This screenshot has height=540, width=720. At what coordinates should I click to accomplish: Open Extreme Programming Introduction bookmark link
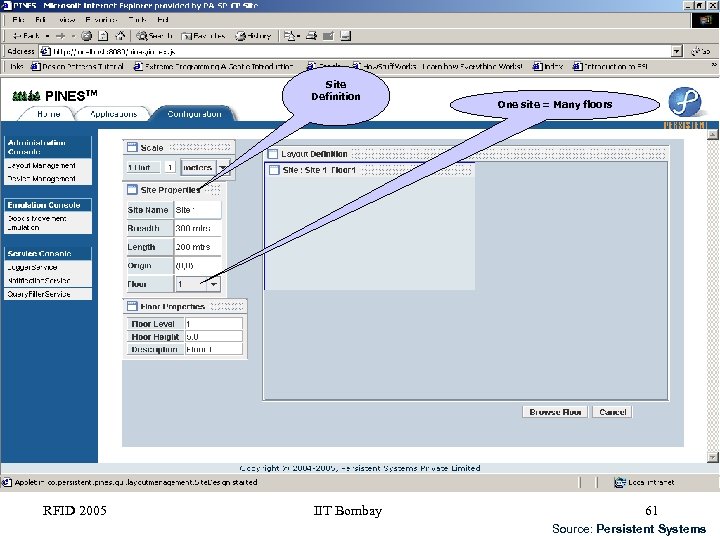click(x=213, y=67)
